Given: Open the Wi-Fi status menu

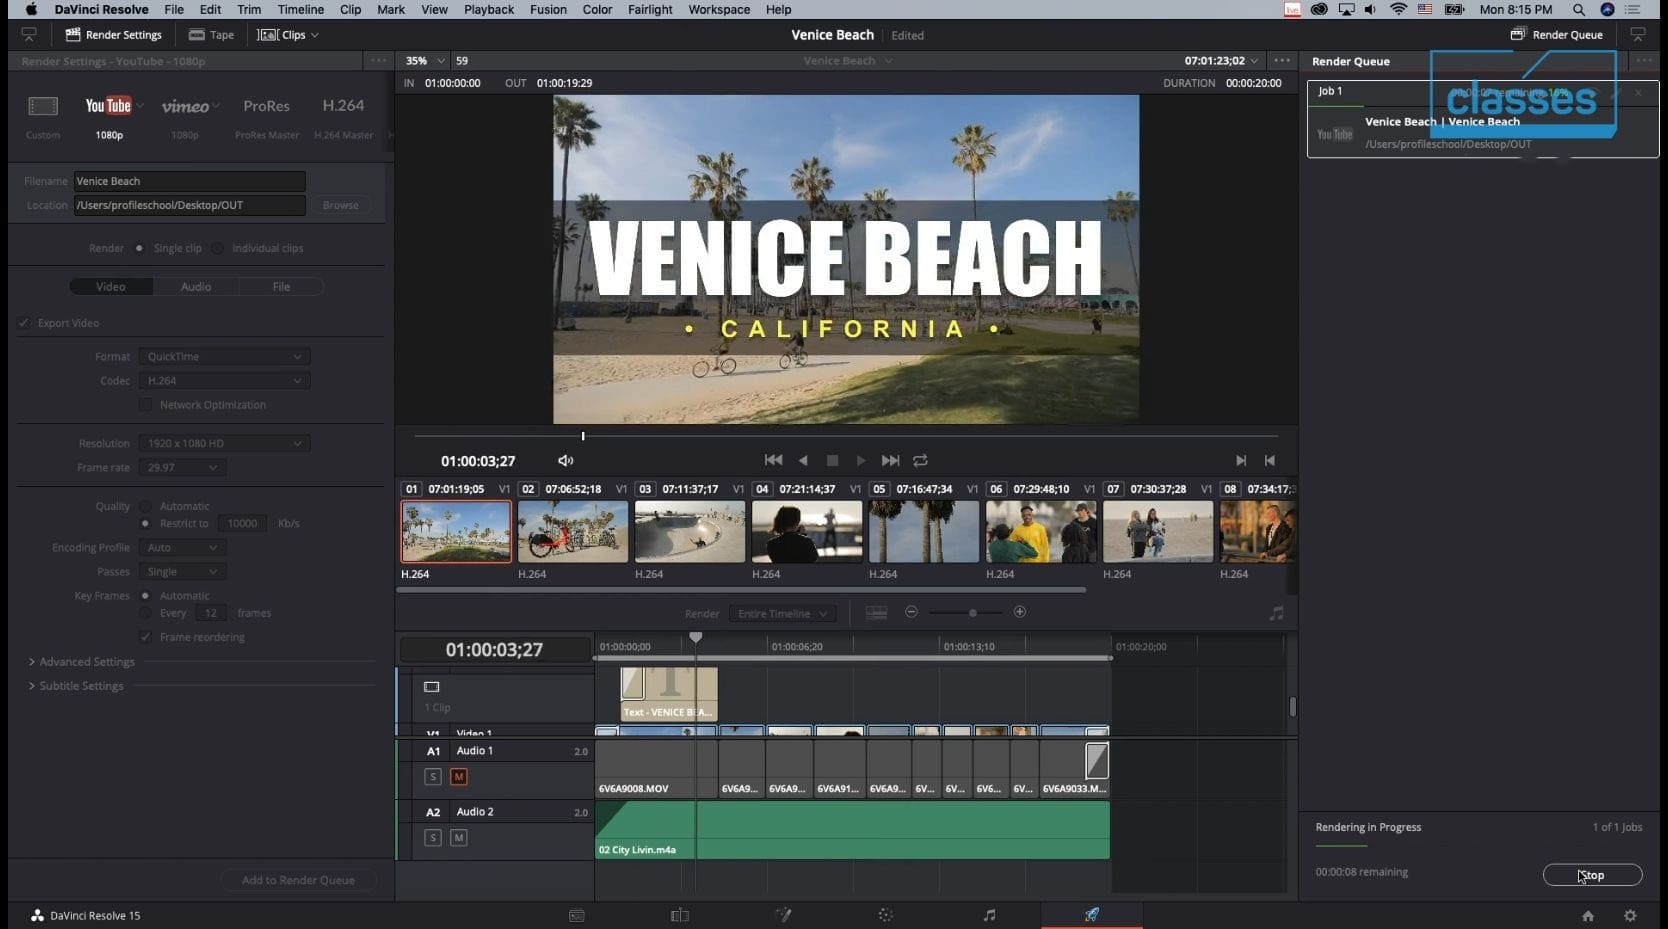Looking at the screenshot, I should click(x=1398, y=9).
